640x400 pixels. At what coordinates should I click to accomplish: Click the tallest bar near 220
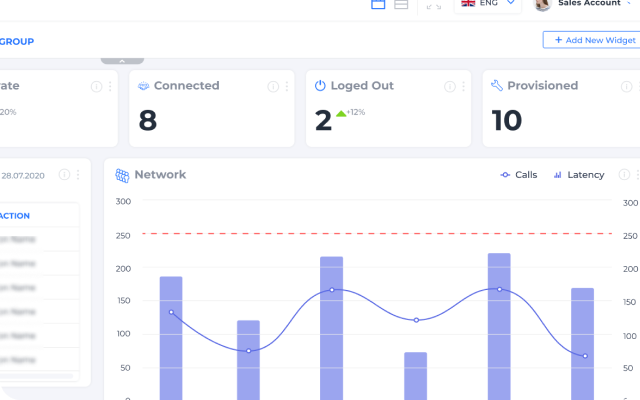[499, 327]
